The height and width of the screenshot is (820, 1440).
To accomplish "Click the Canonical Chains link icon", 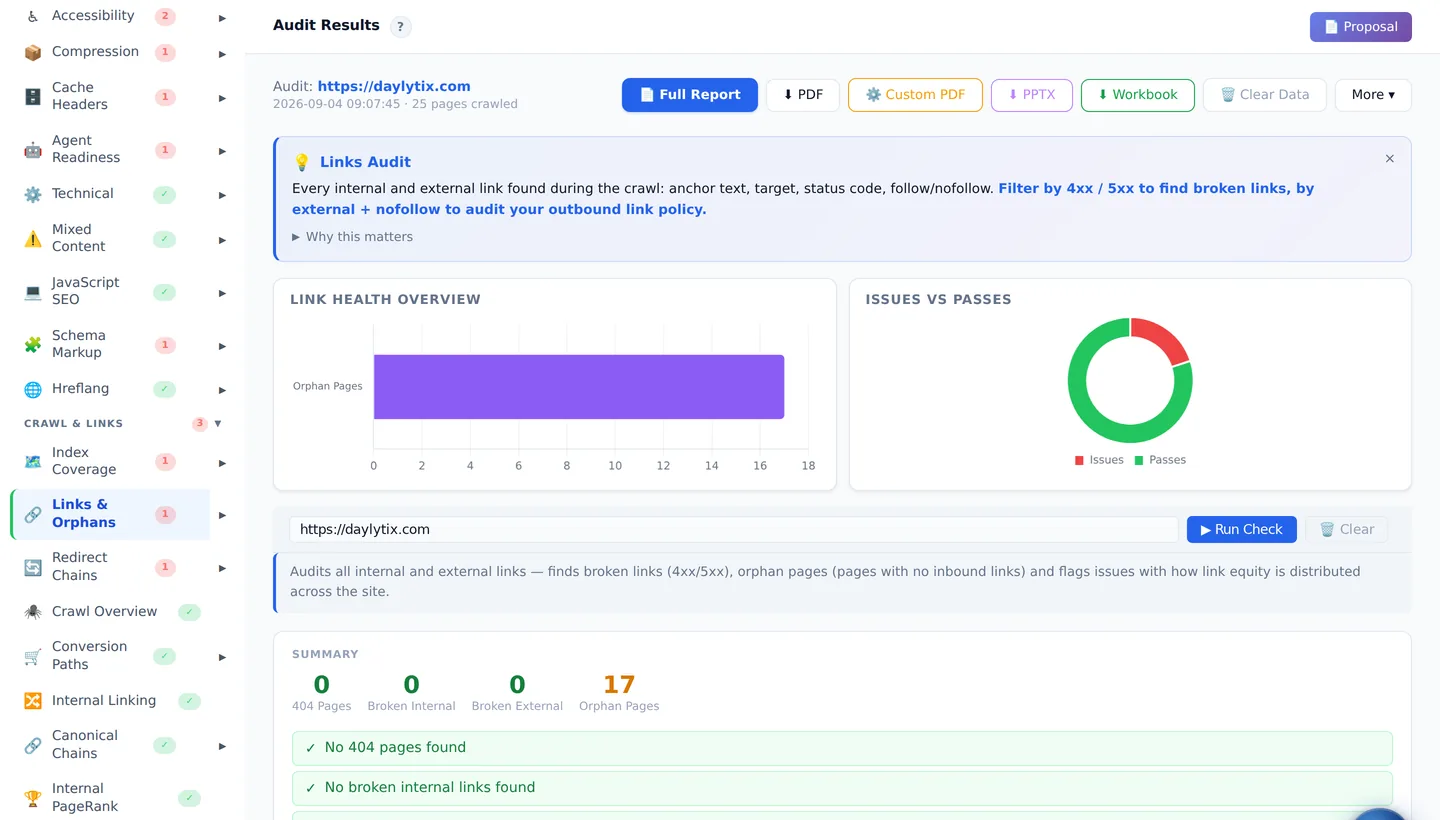I will click(x=33, y=745).
